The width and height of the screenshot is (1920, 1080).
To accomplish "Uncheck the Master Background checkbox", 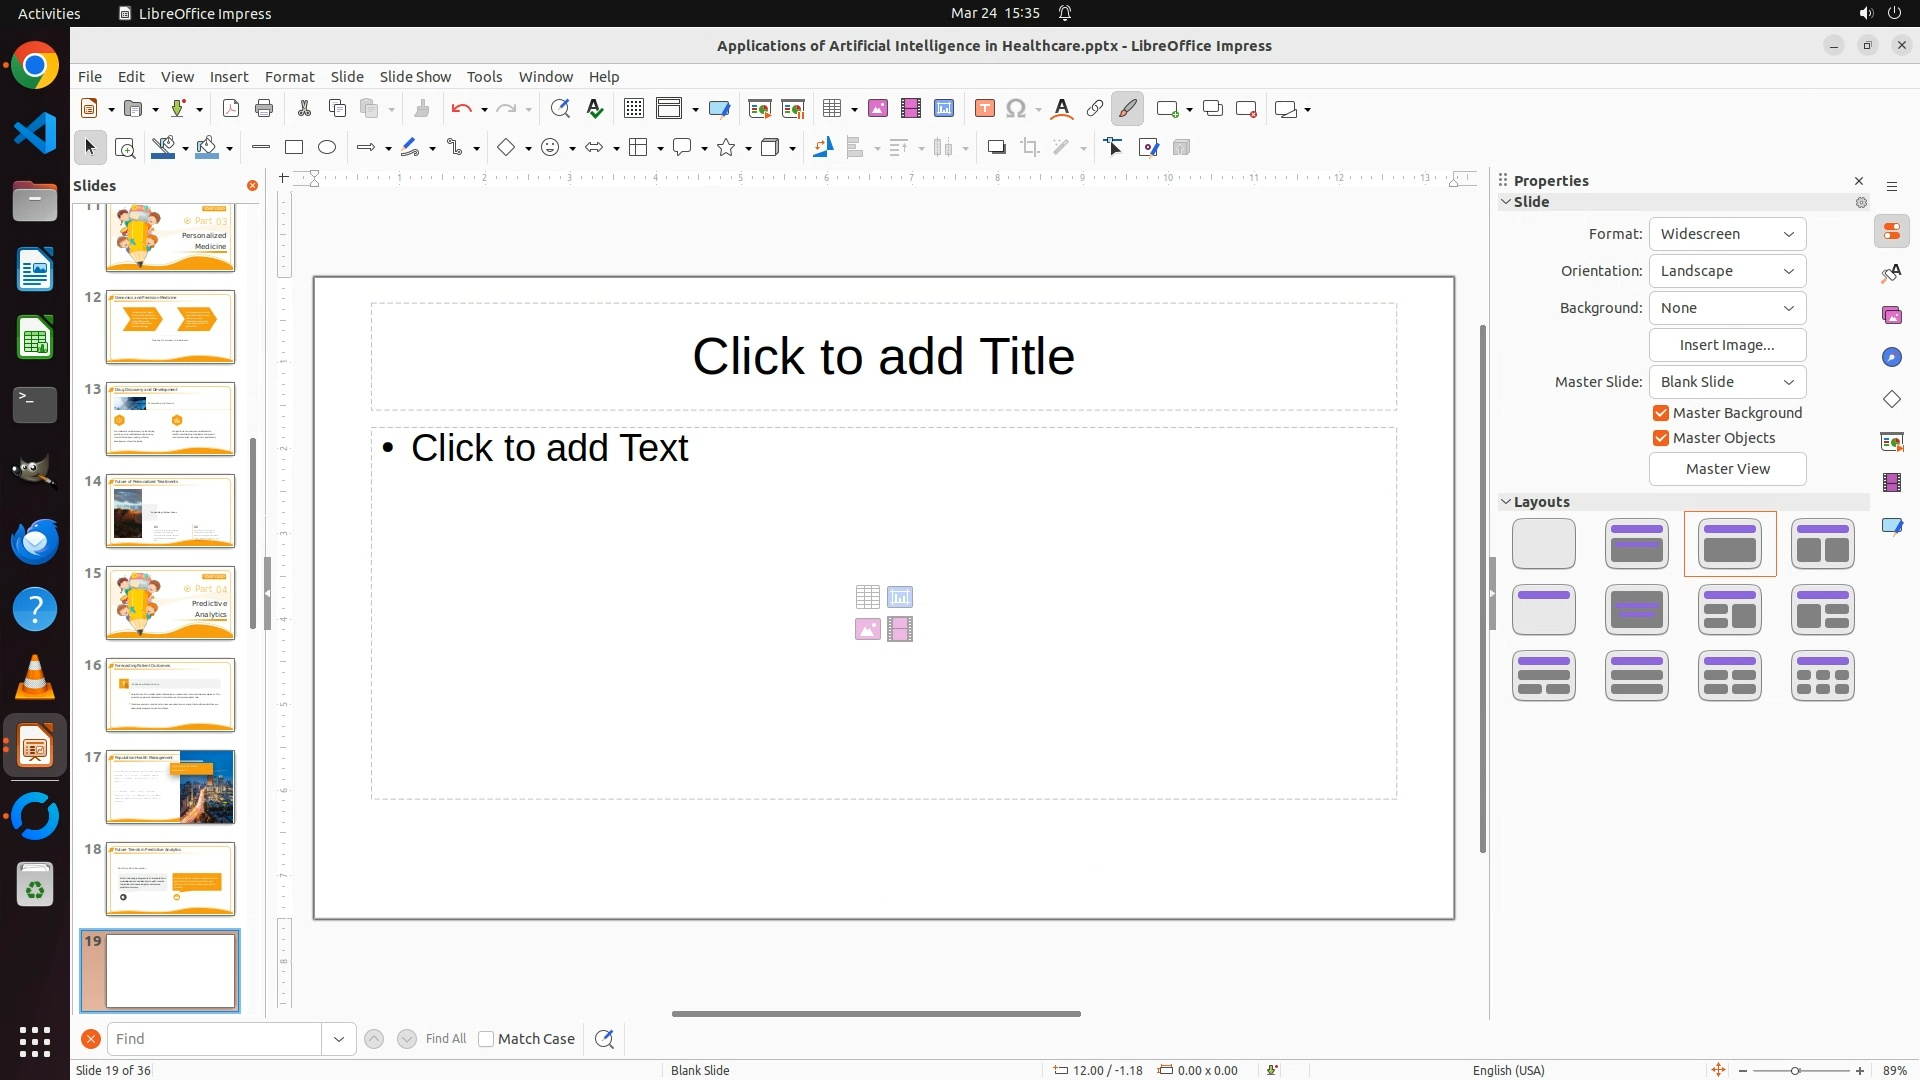I will click(x=1661, y=413).
